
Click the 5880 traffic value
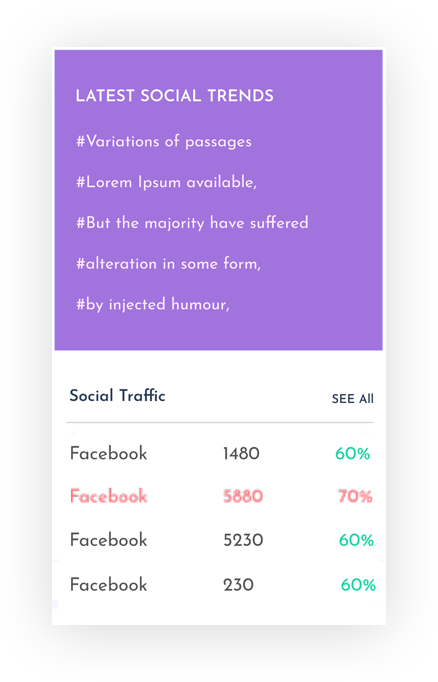pyautogui.click(x=243, y=496)
